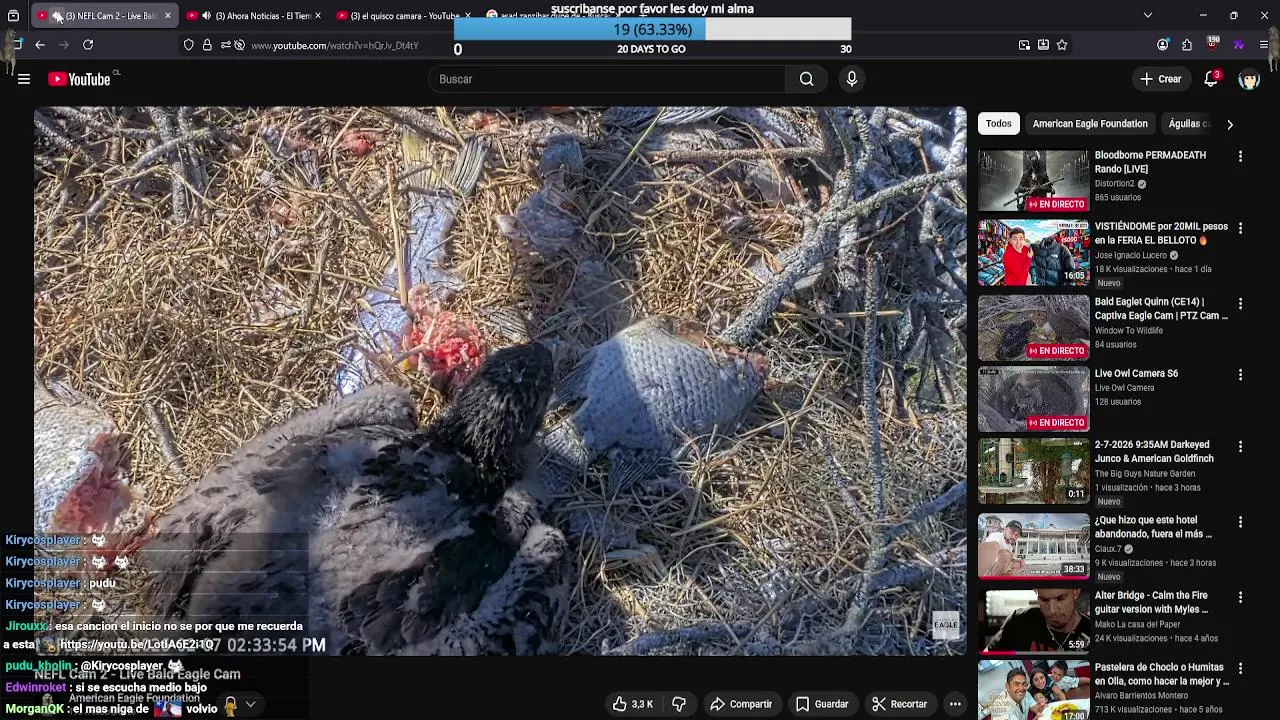Reload the current YouTube page
The width and height of the screenshot is (1280, 720).
(x=88, y=45)
